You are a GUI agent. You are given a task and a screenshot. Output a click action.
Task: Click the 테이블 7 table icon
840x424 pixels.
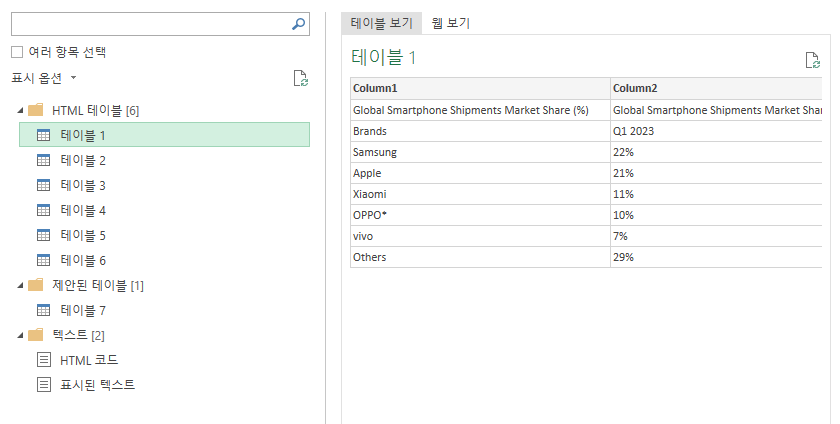pyautogui.click(x=43, y=310)
